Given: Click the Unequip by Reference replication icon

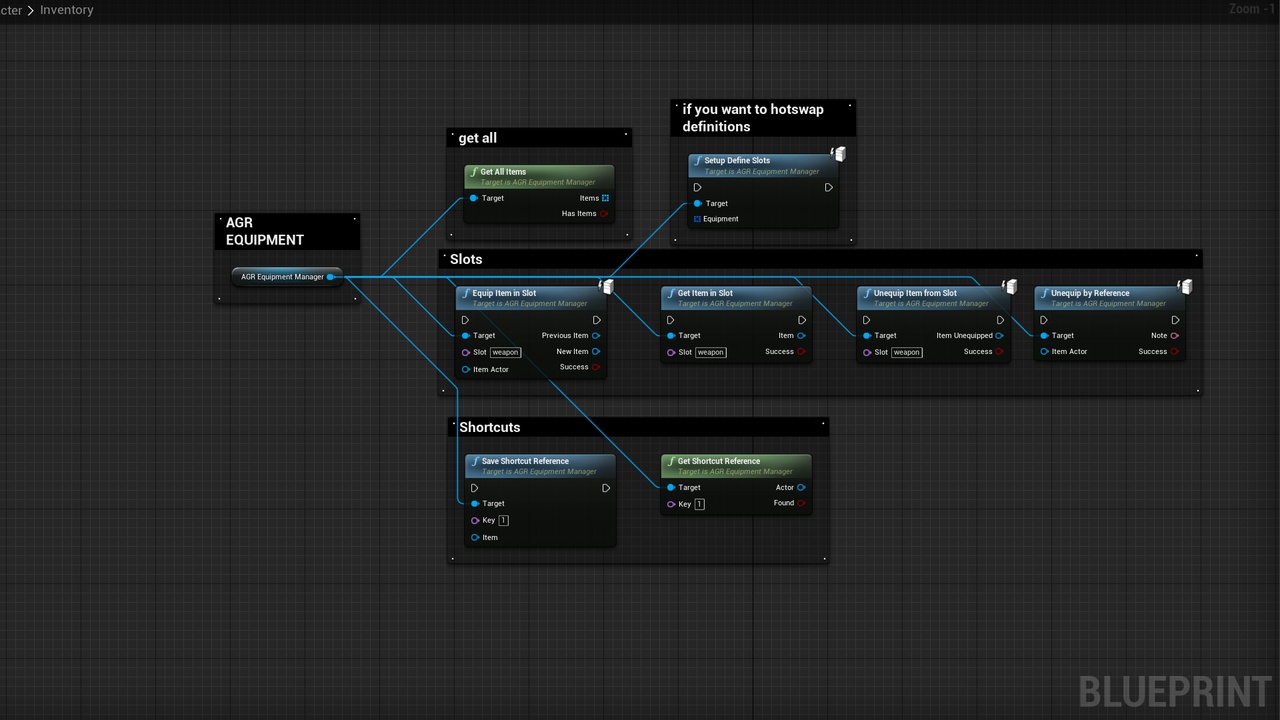Looking at the screenshot, I should (1185, 287).
